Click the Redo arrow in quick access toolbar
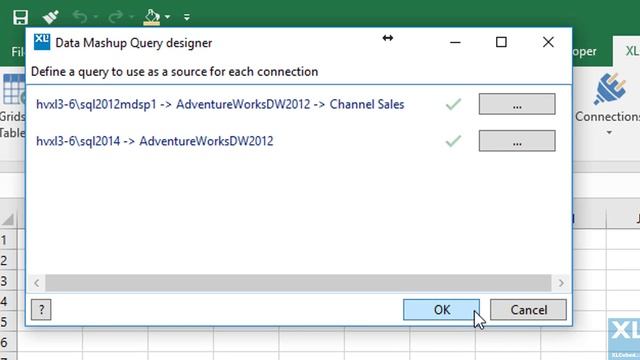 pyautogui.click(x=116, y=17)
